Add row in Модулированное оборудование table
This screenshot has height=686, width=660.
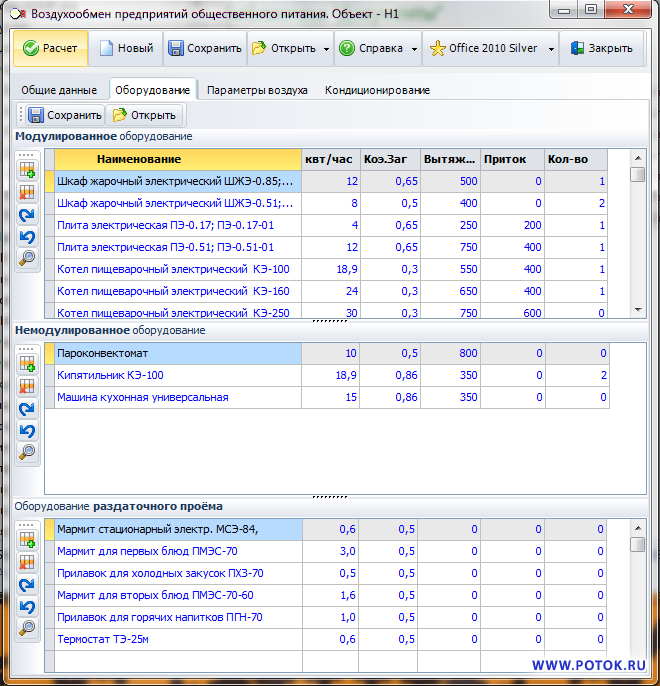pos(27,171)
